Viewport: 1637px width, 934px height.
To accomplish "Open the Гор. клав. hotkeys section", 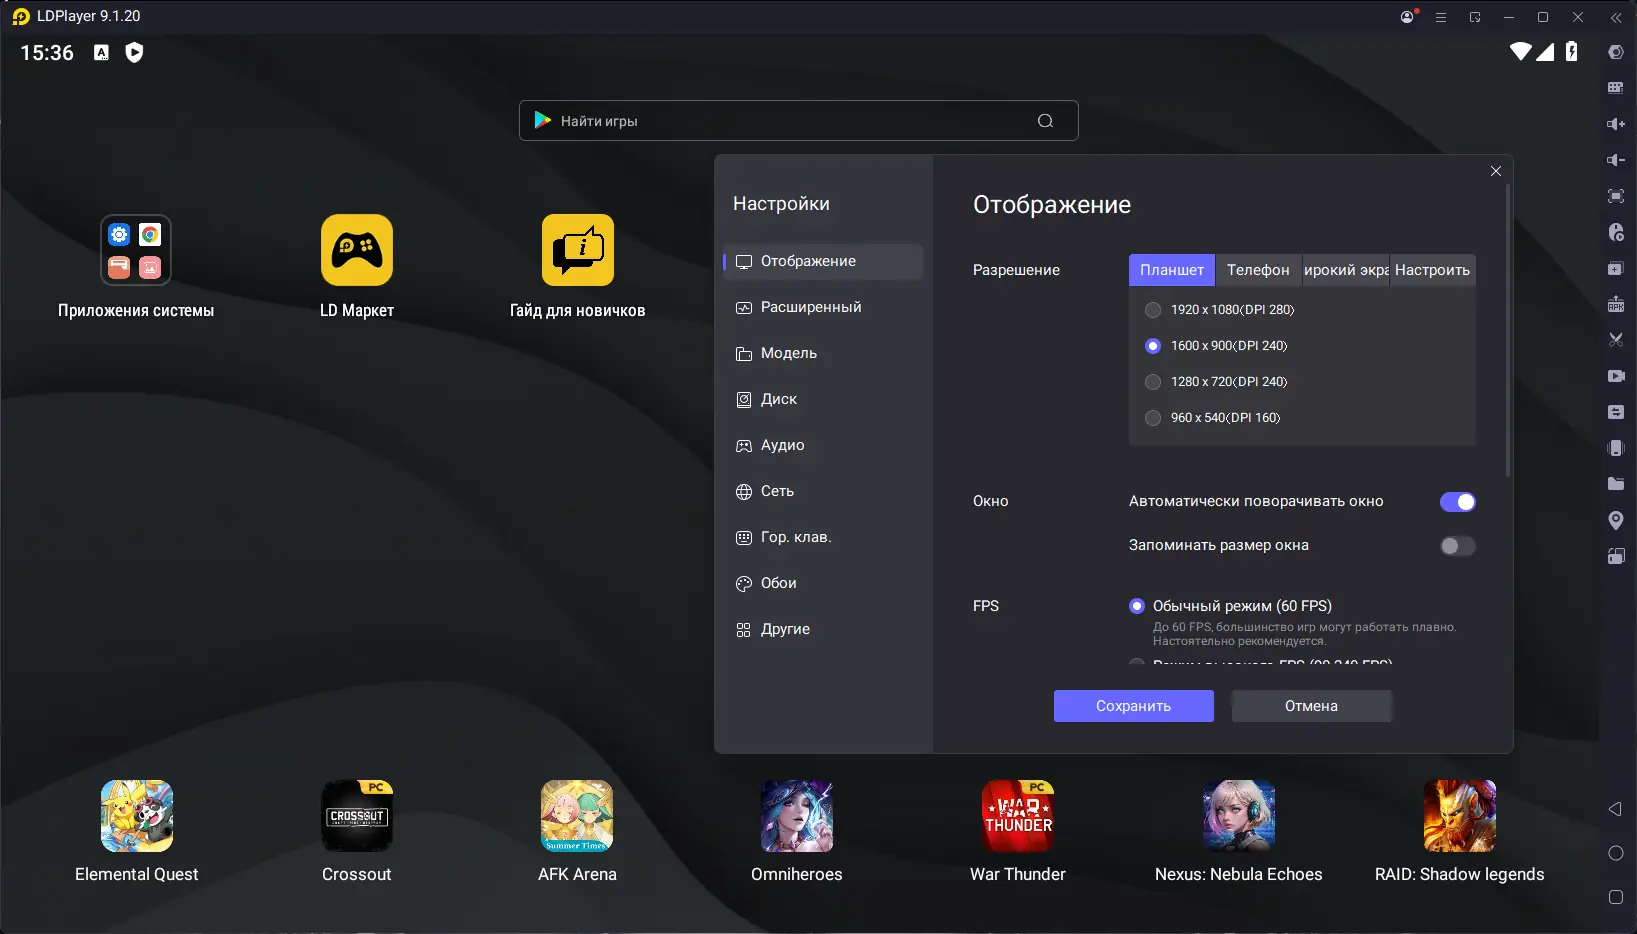I will click(x=823, y=538).
